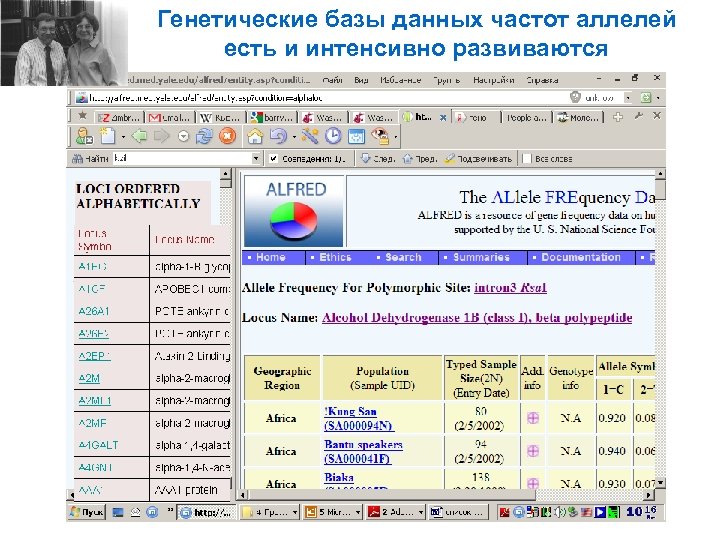
Task: Click the round dropdown button after forward arrow
Action: click(183, 137)
